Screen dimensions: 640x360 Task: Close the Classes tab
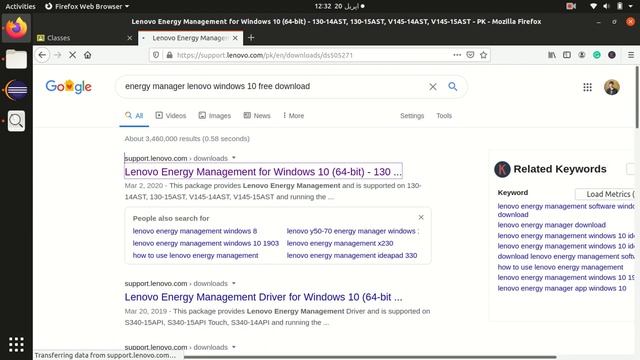tap(129, 38)
